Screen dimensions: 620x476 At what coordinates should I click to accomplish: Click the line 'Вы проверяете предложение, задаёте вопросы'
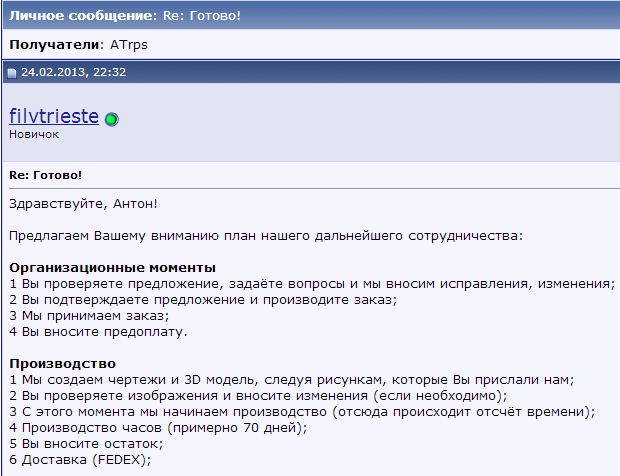[x=312, y=284]
